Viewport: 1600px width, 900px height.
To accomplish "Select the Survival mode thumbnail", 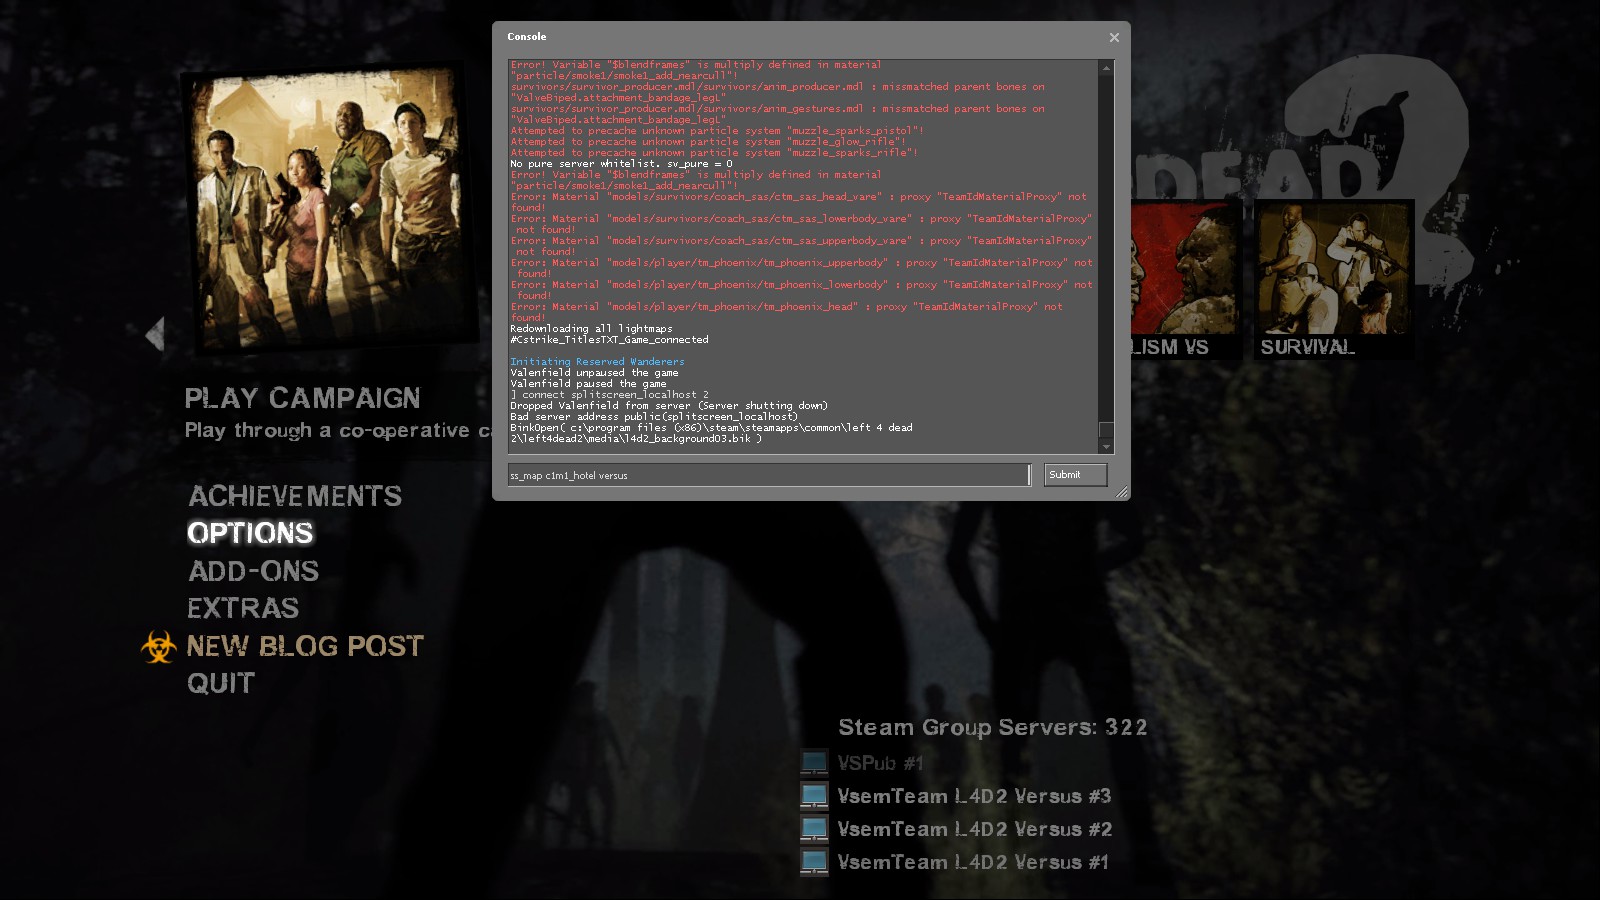I will tap(1333, 268).
